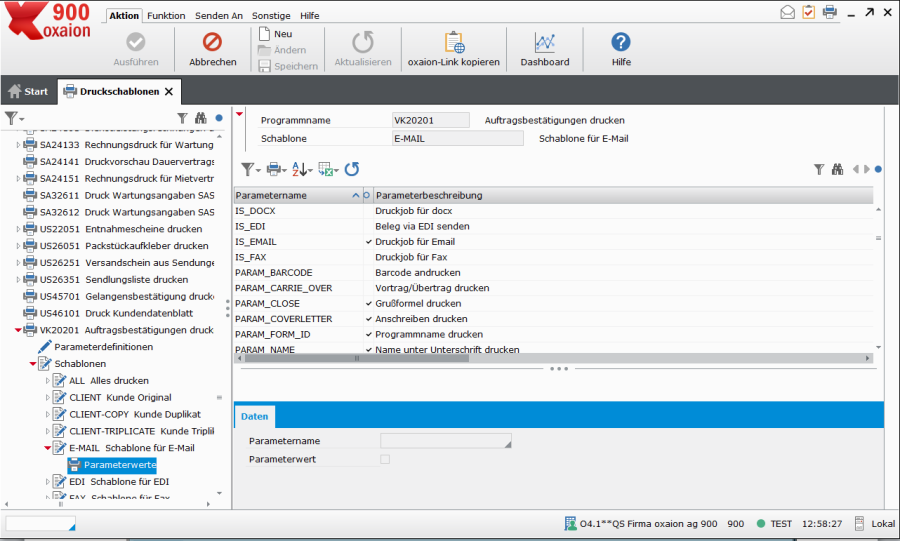This screenshot has width=900, height=541.
Task: Click funnel icon at table right side
Action: pos(819,169)
